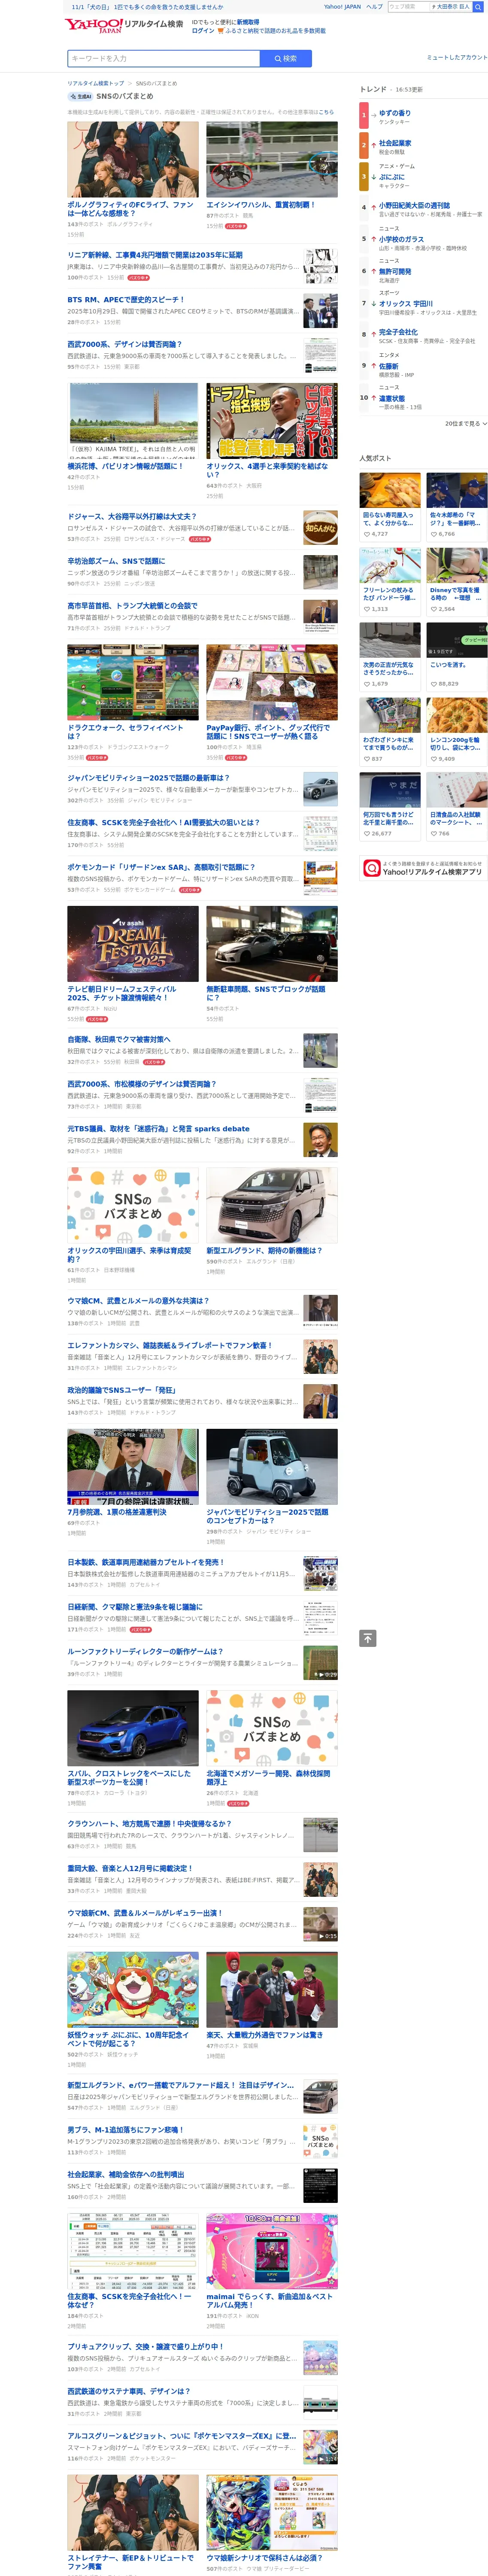Open the blue スバル sports car thumbnail
The image size is (488, 2576).
133,1729
